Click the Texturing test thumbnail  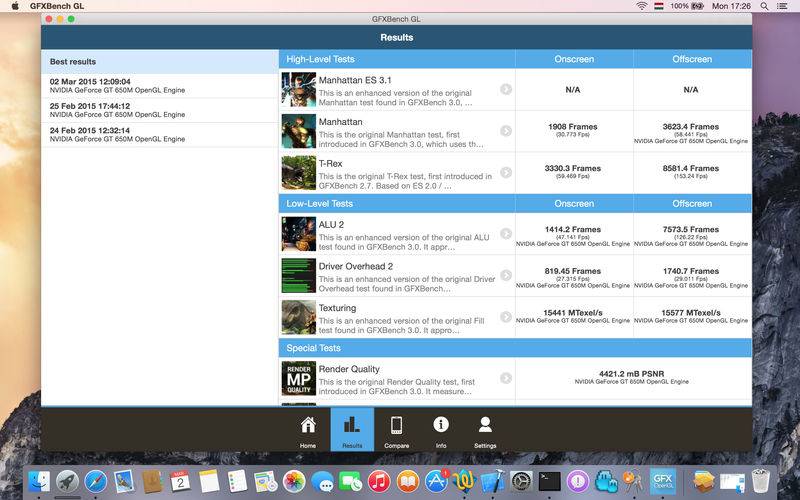coord(298,317)
